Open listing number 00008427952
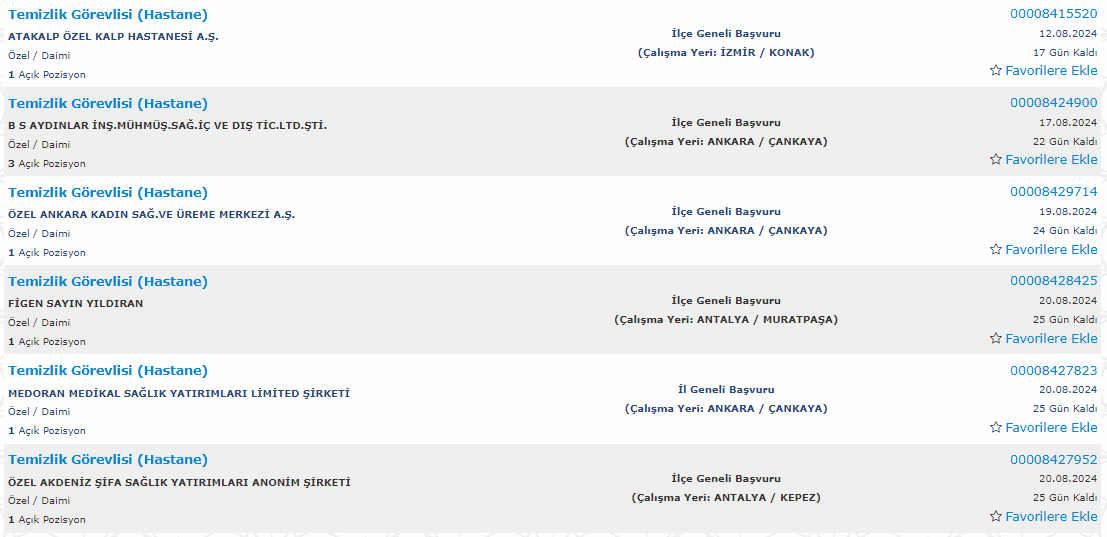 tap(1054, 459)
